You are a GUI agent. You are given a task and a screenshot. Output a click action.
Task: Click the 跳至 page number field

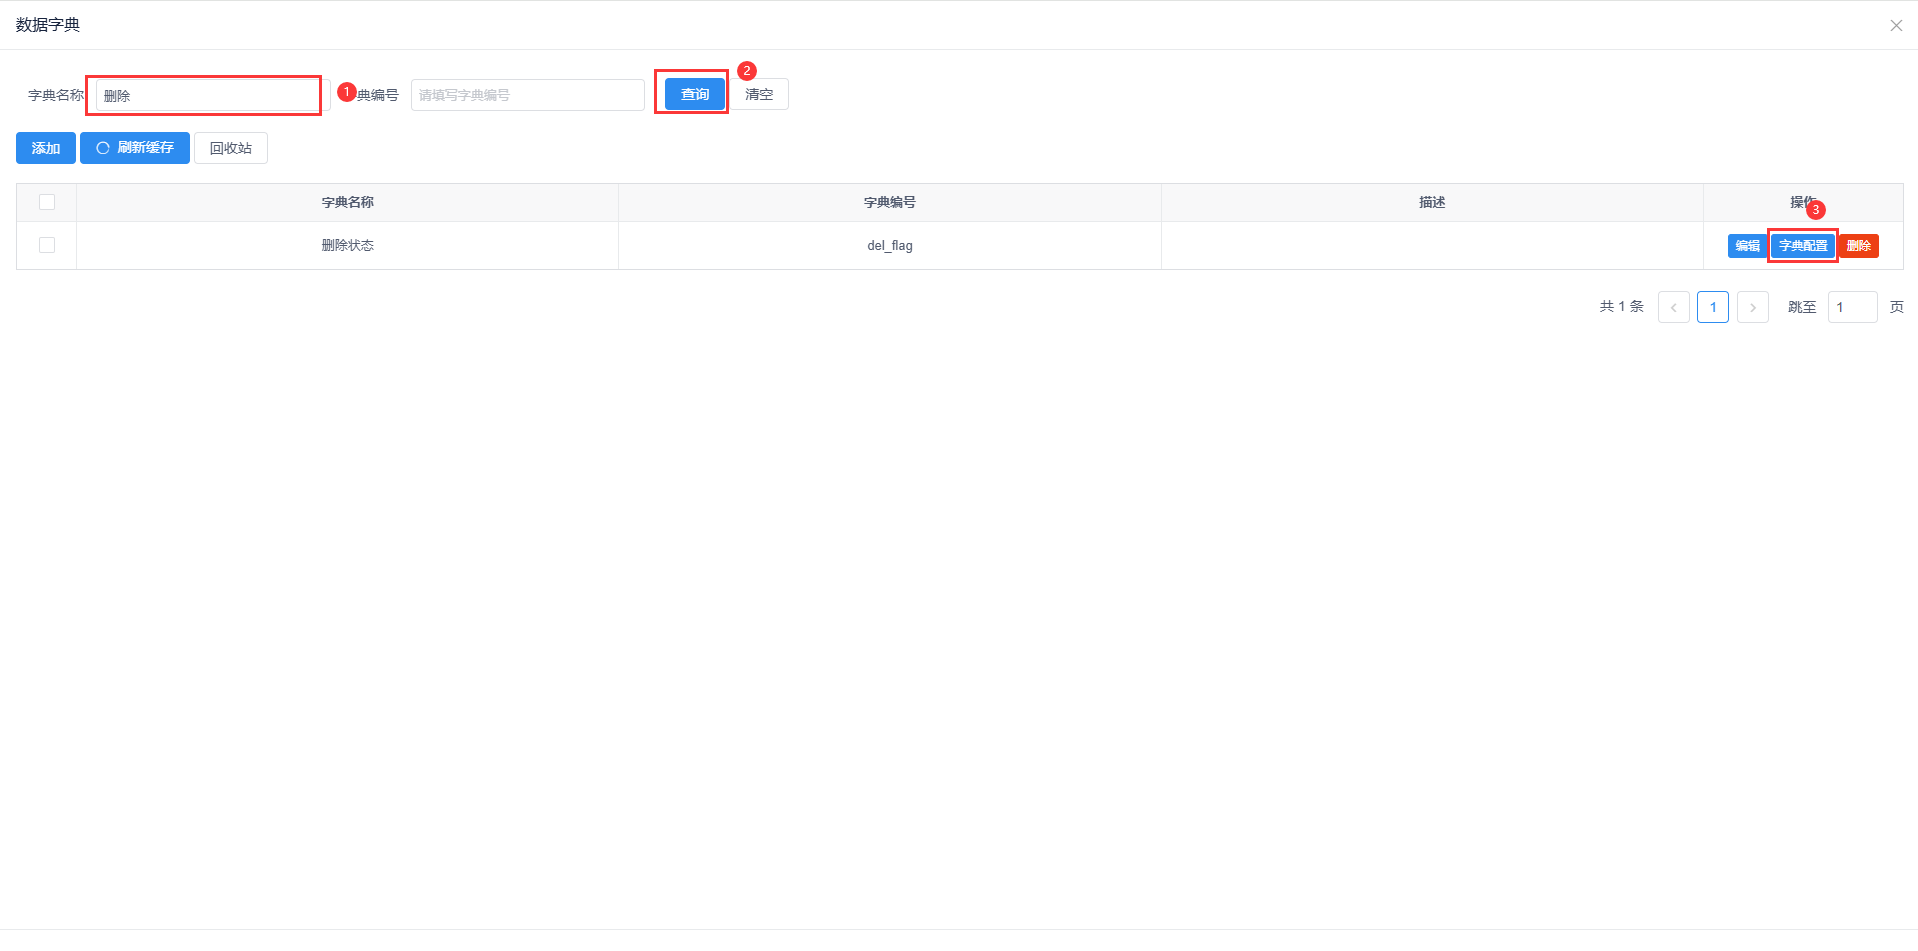[1853, 307]
